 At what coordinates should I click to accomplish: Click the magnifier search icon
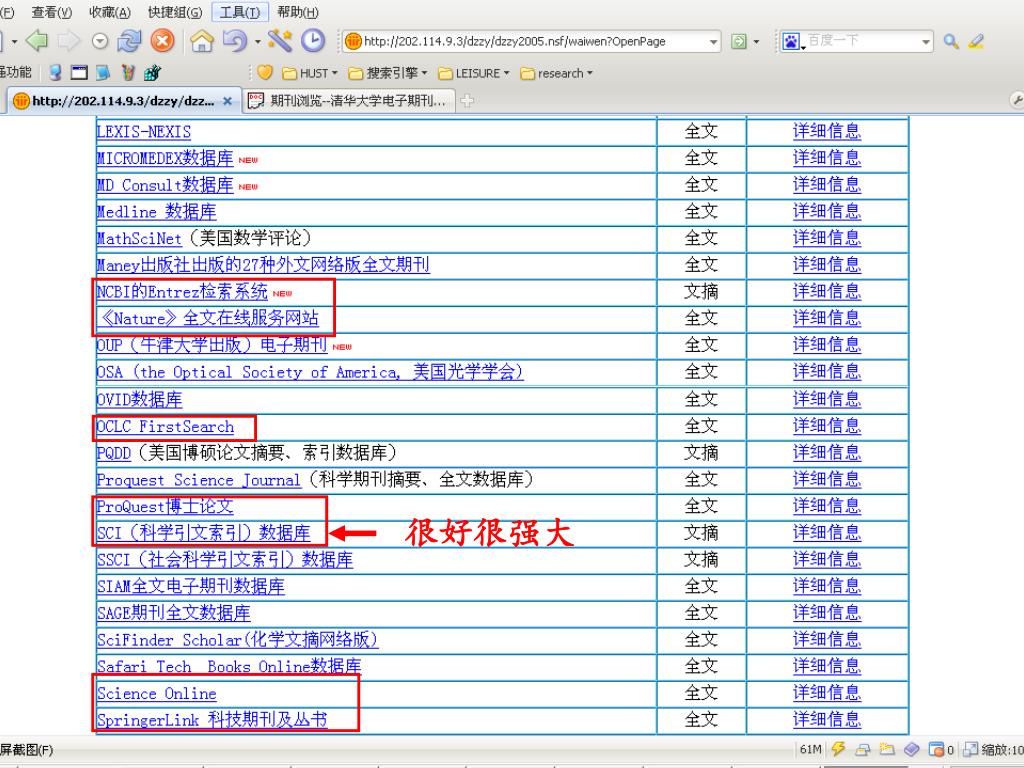tap(951, 42)
